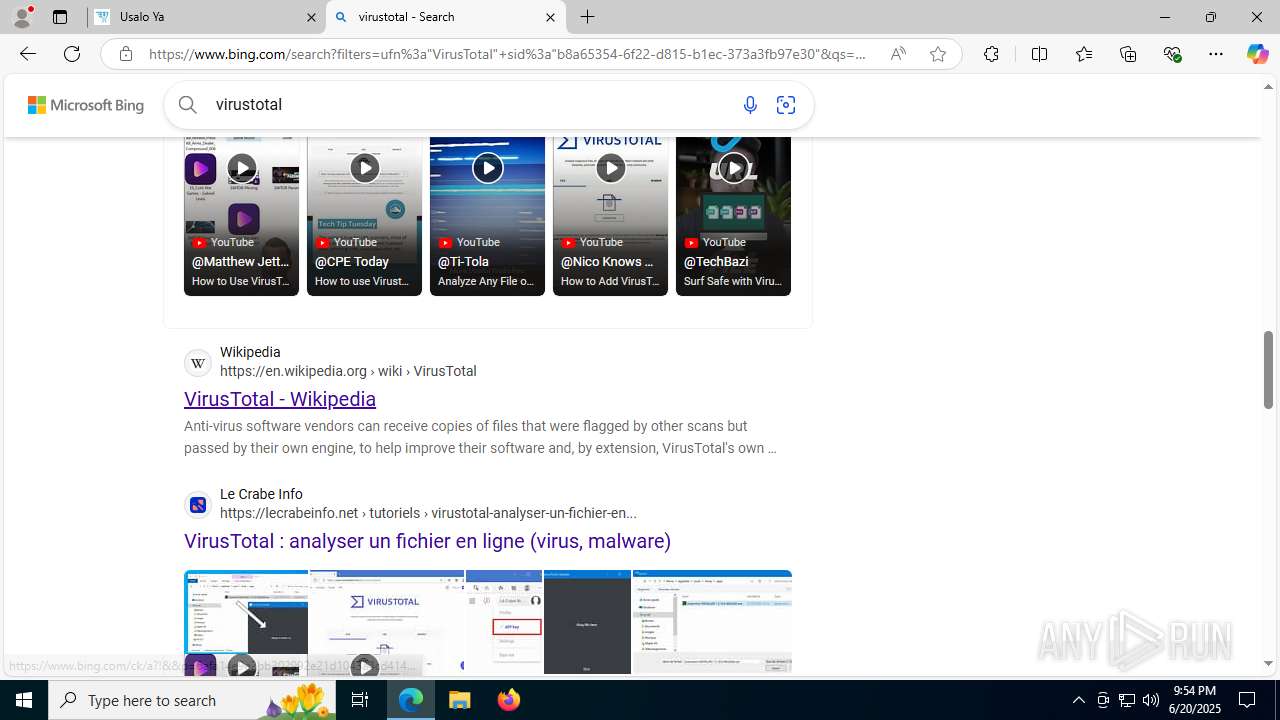Viewport: 1280px width, 720px height.
Task: Open the API key red-box thumbnail
Action: (x=504, y=622)
